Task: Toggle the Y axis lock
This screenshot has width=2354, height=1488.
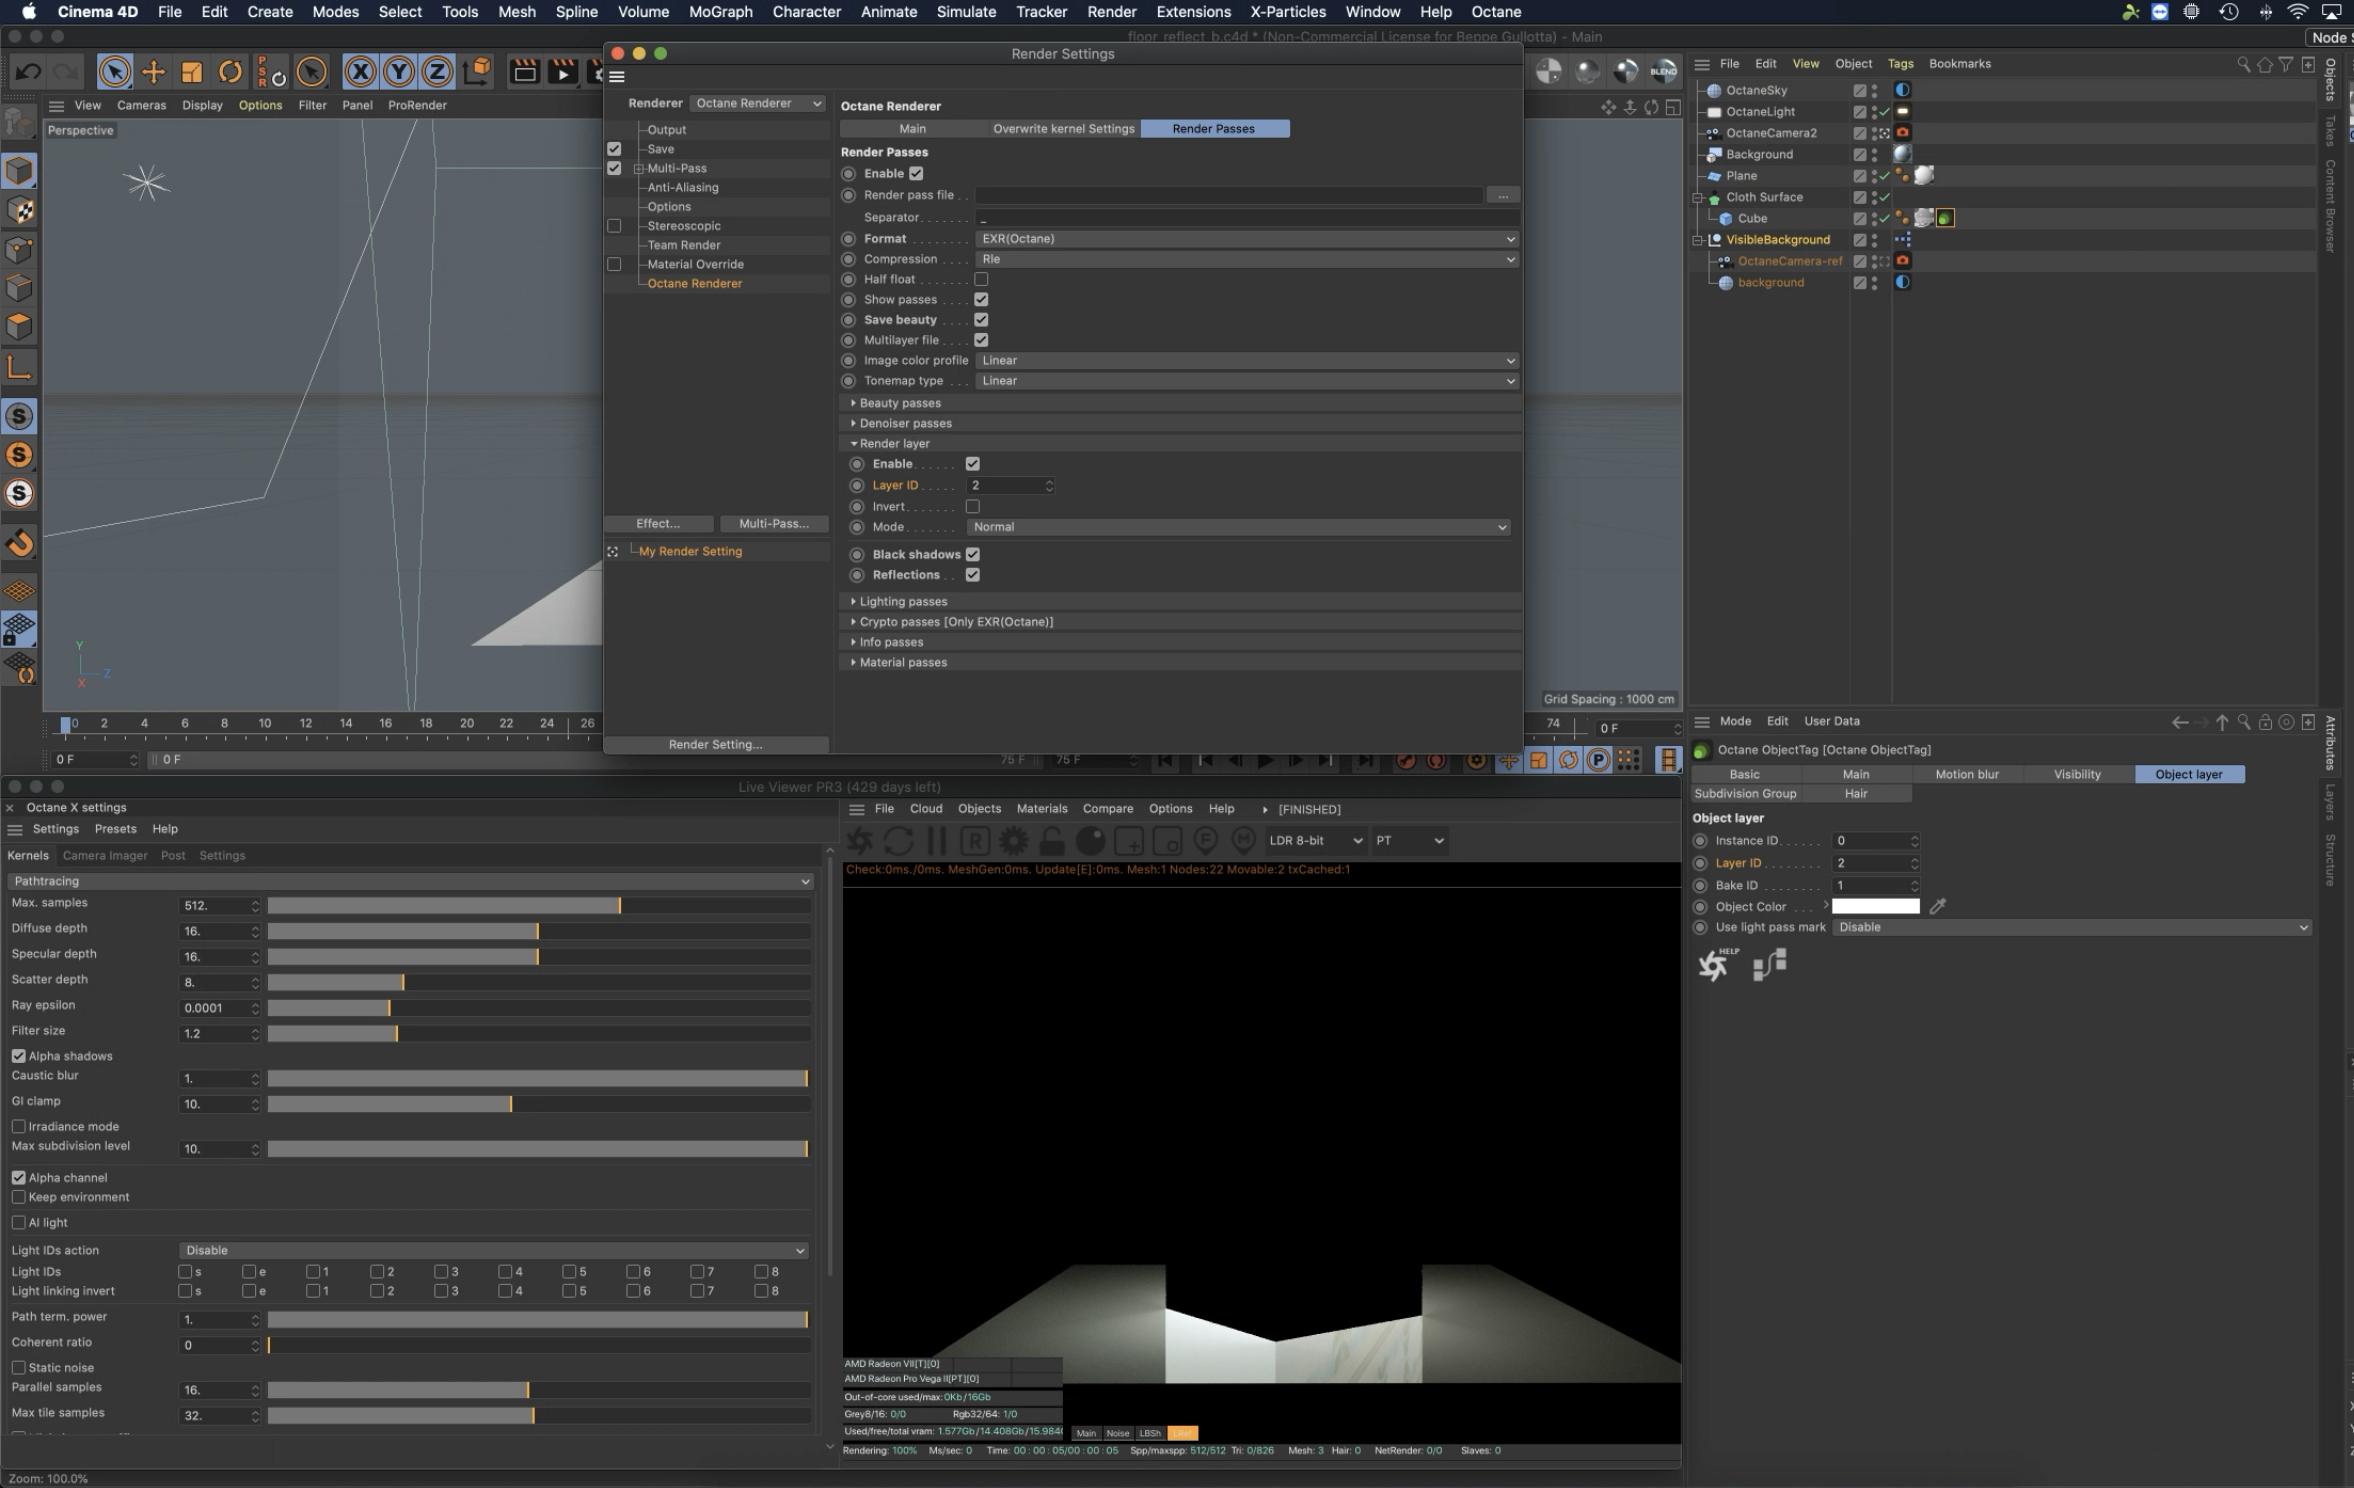Action: coord(398,71)
